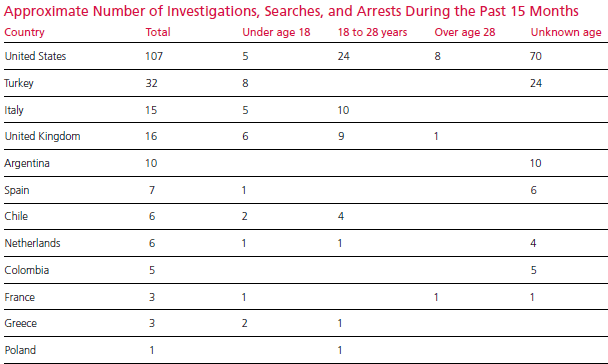Viewport: 608px width, 364px height.
Task: Click the United States total 107
Action: (154, 56)
